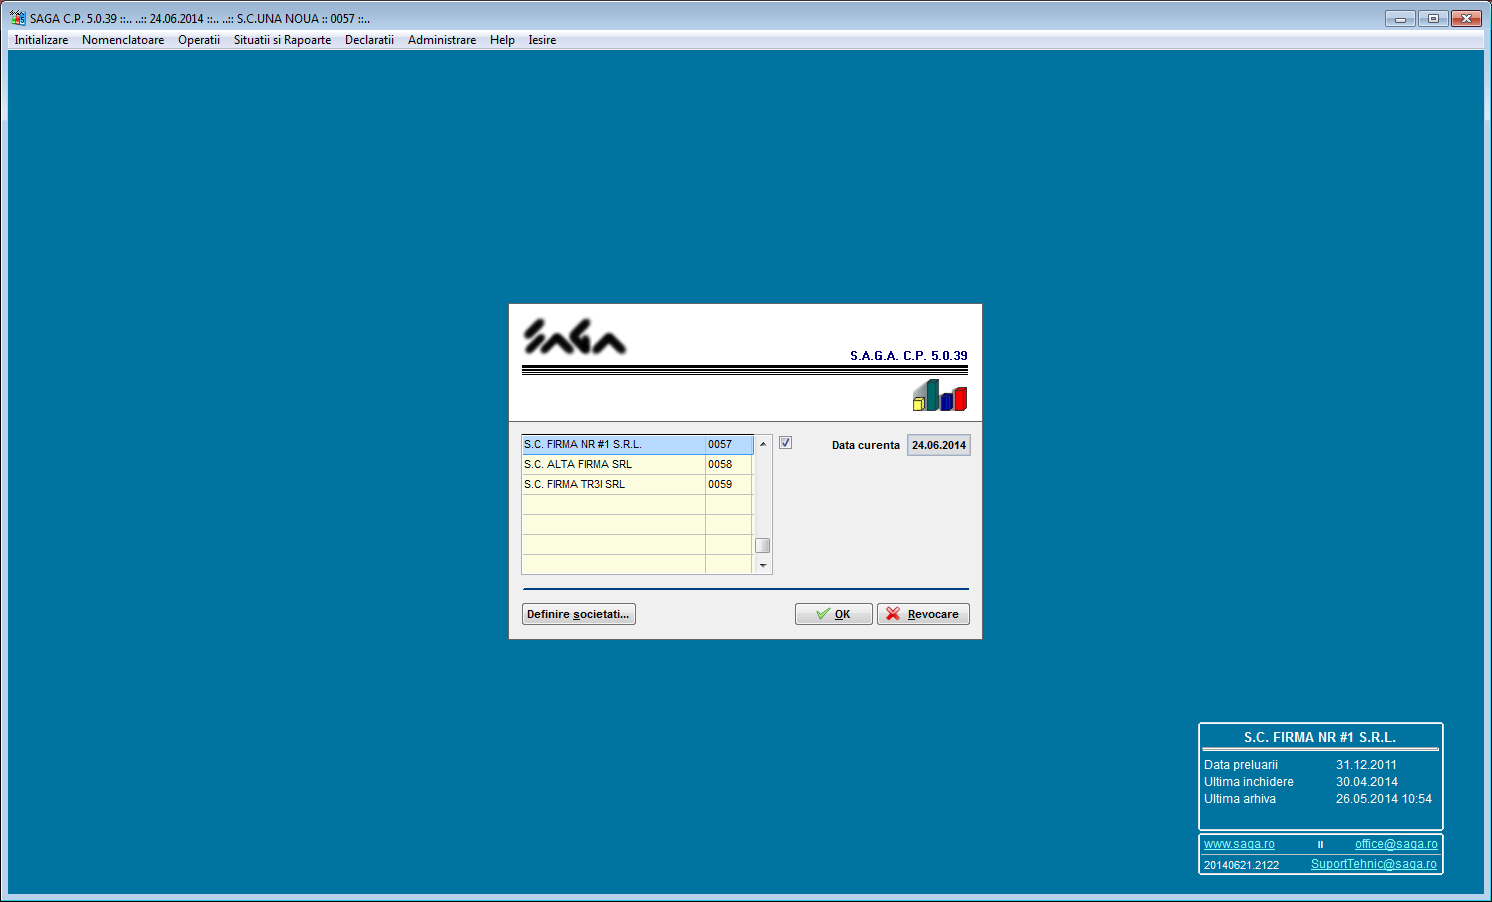Click the SAGA logo in the dialog

coord(575,337)
